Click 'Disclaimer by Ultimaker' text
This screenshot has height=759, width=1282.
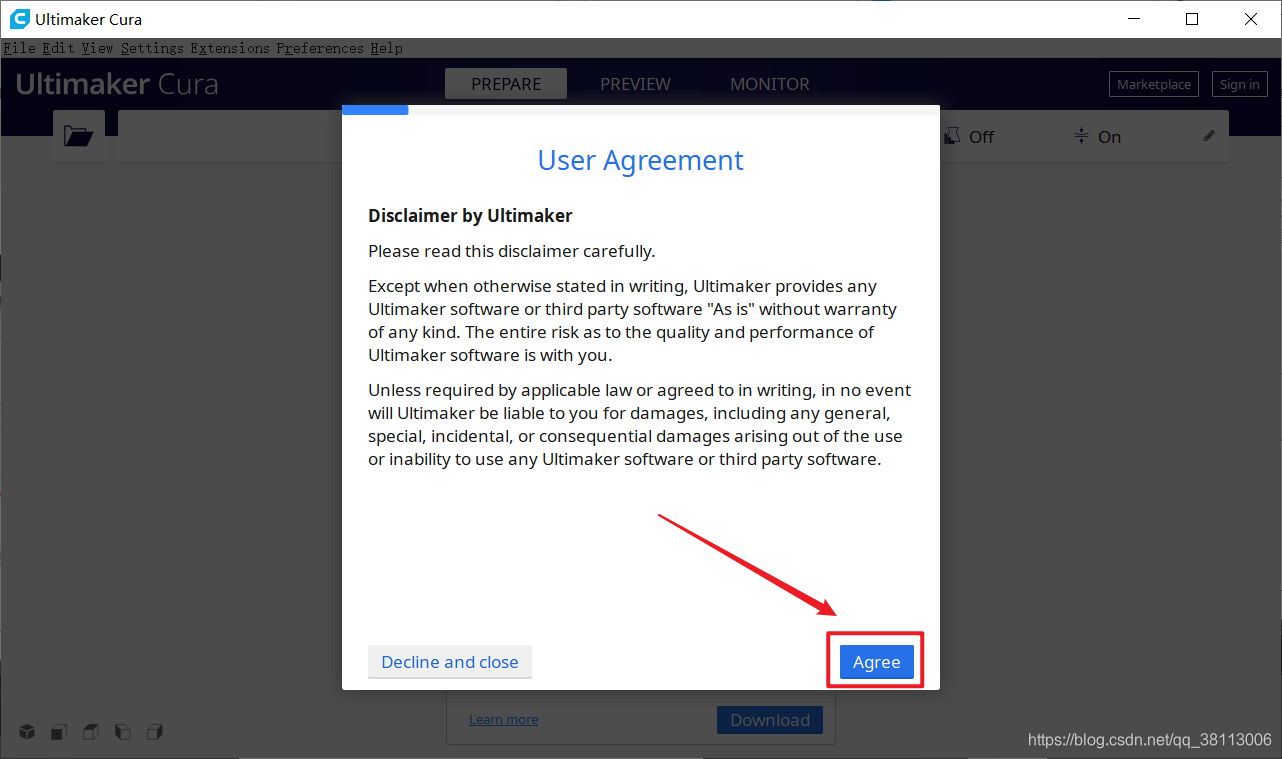[470, 215]
